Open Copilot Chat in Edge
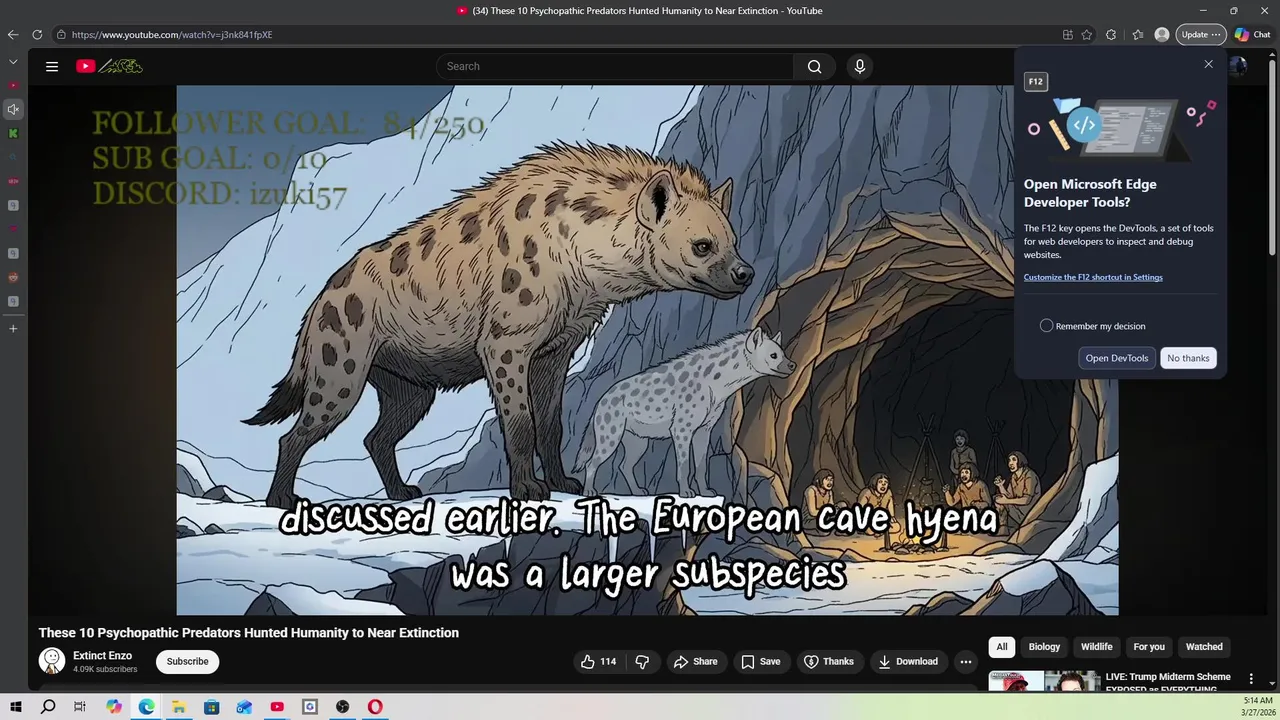 pos(1253,34)
